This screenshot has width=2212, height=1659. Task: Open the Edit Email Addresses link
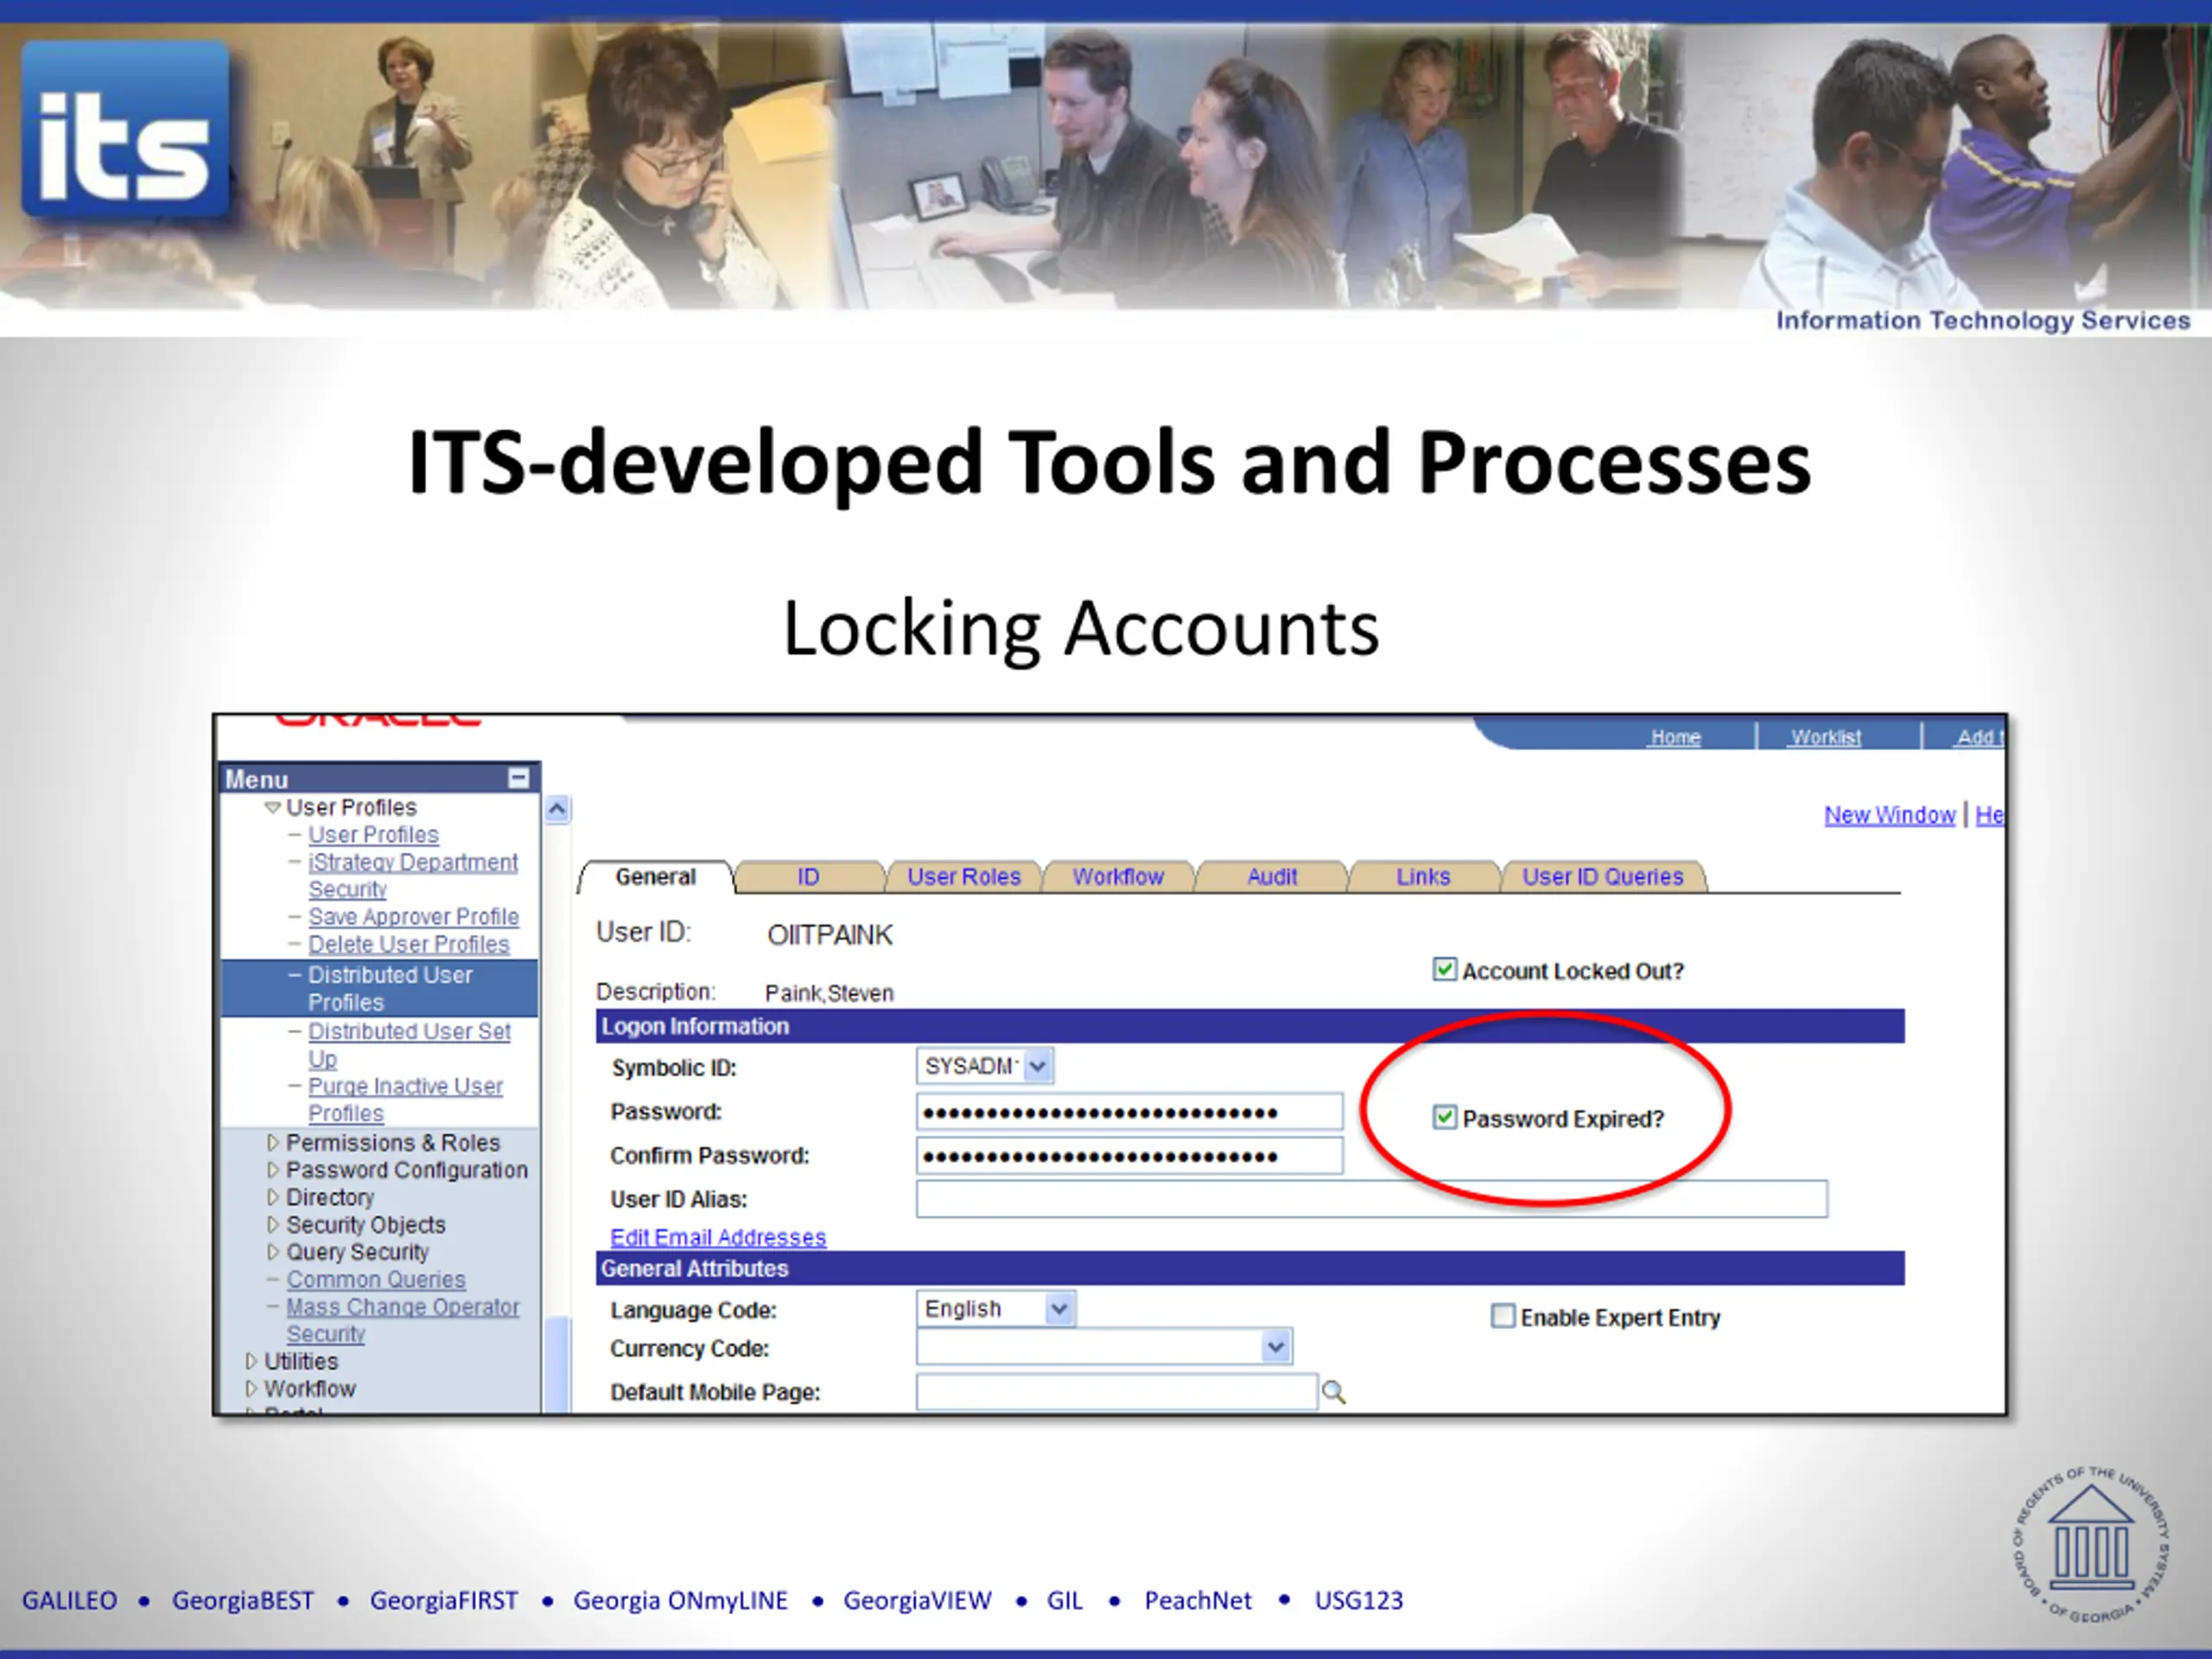pos(718,1237)
